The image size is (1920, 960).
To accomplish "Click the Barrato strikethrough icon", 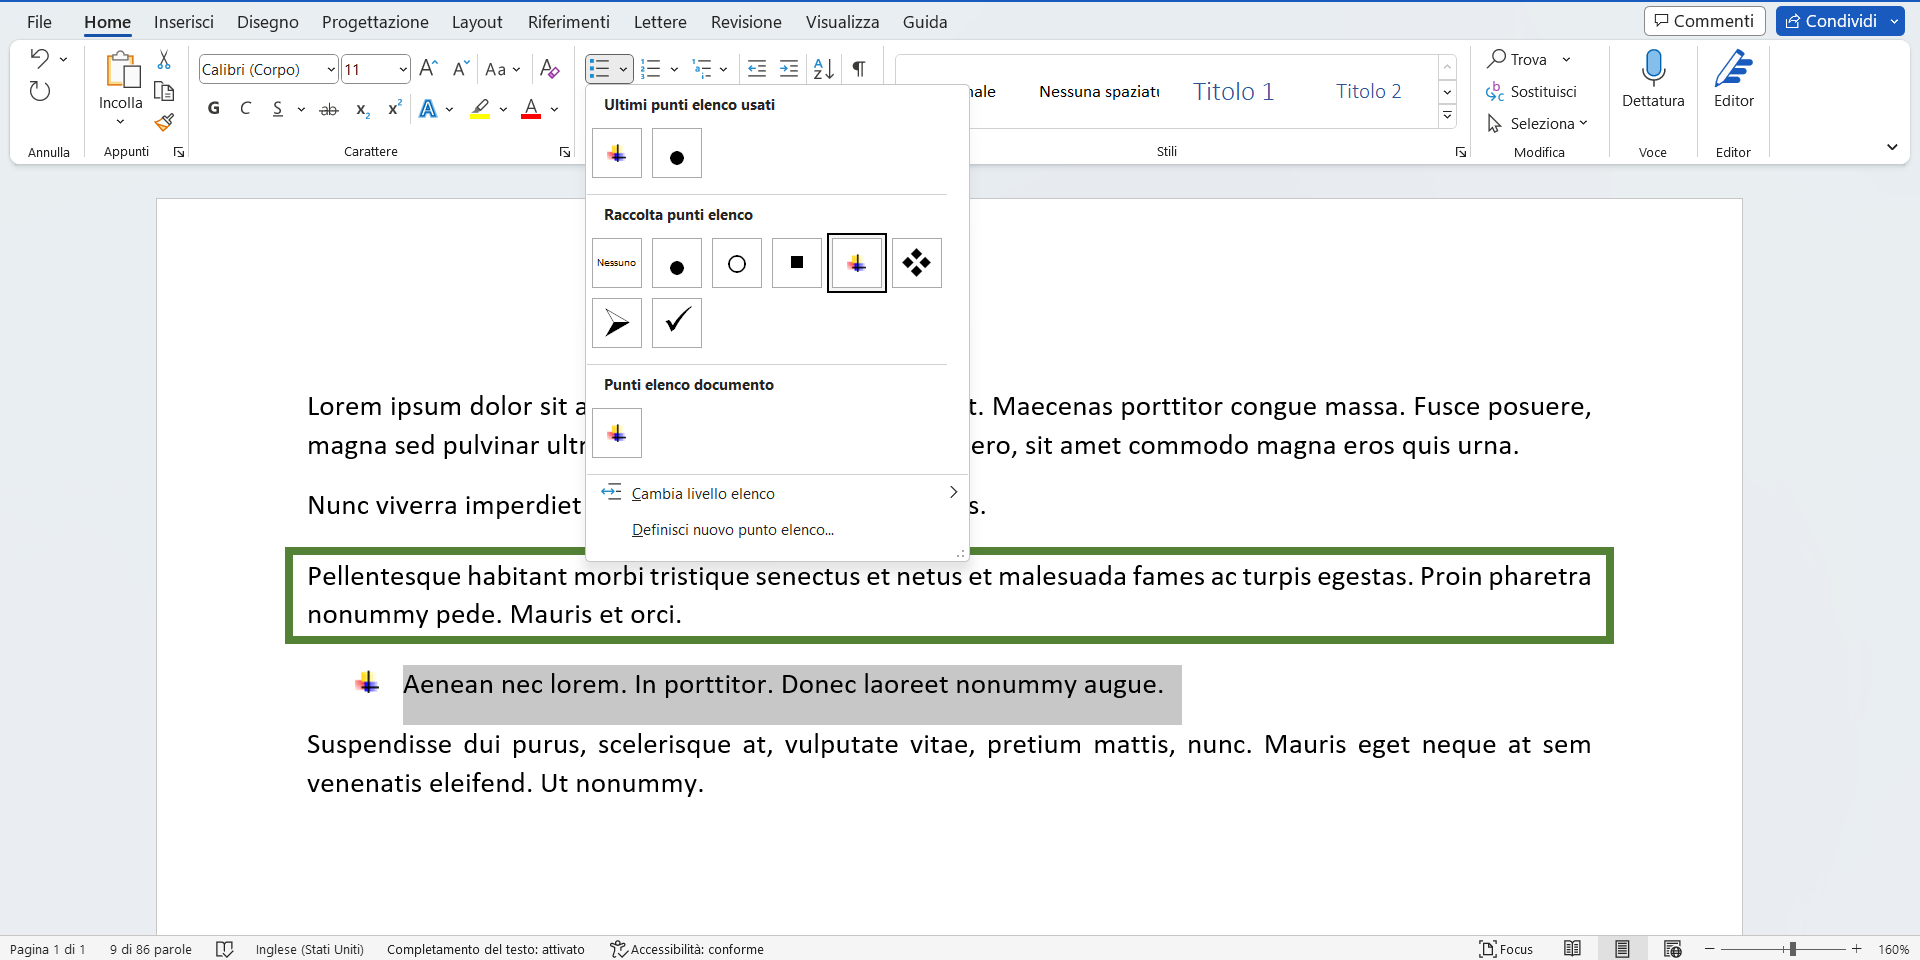I will pos(328,108).
